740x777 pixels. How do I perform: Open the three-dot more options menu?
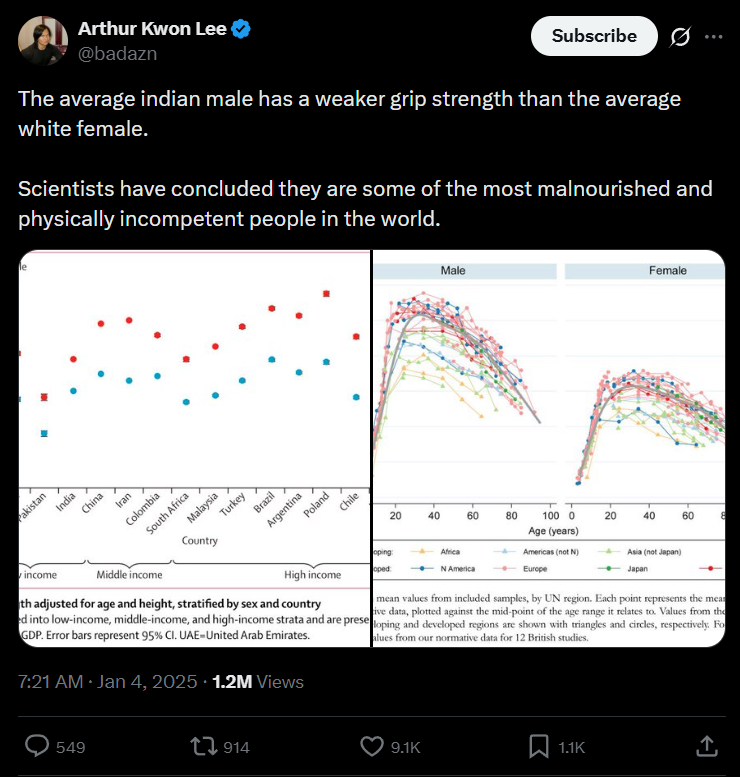[x=713, y=36]
